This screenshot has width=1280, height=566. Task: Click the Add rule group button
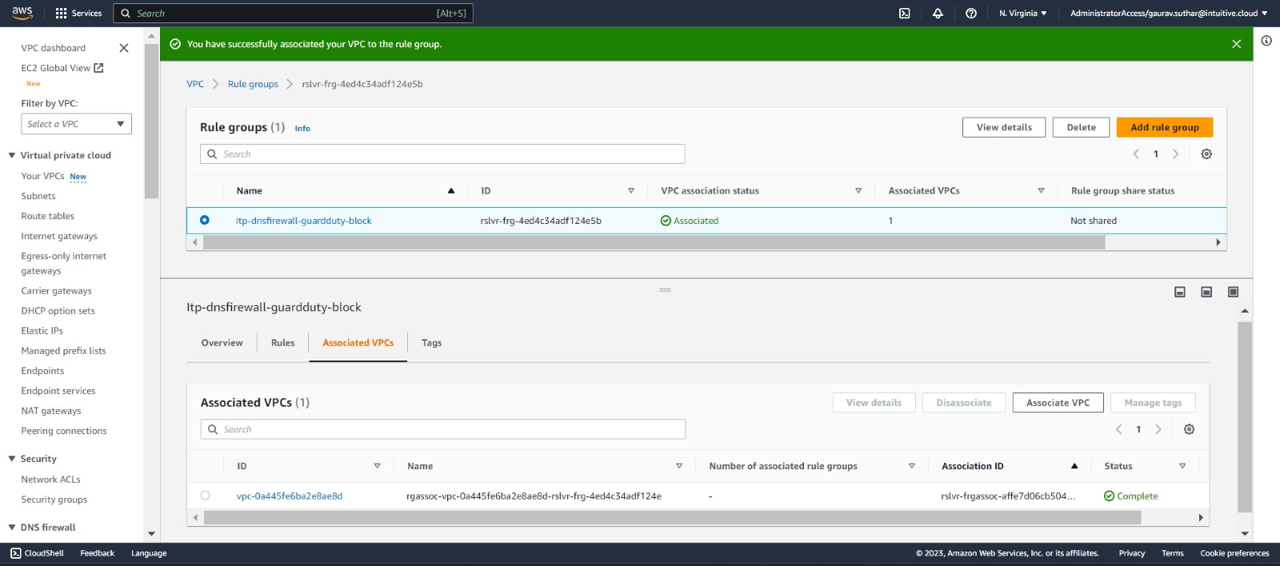1164,127
